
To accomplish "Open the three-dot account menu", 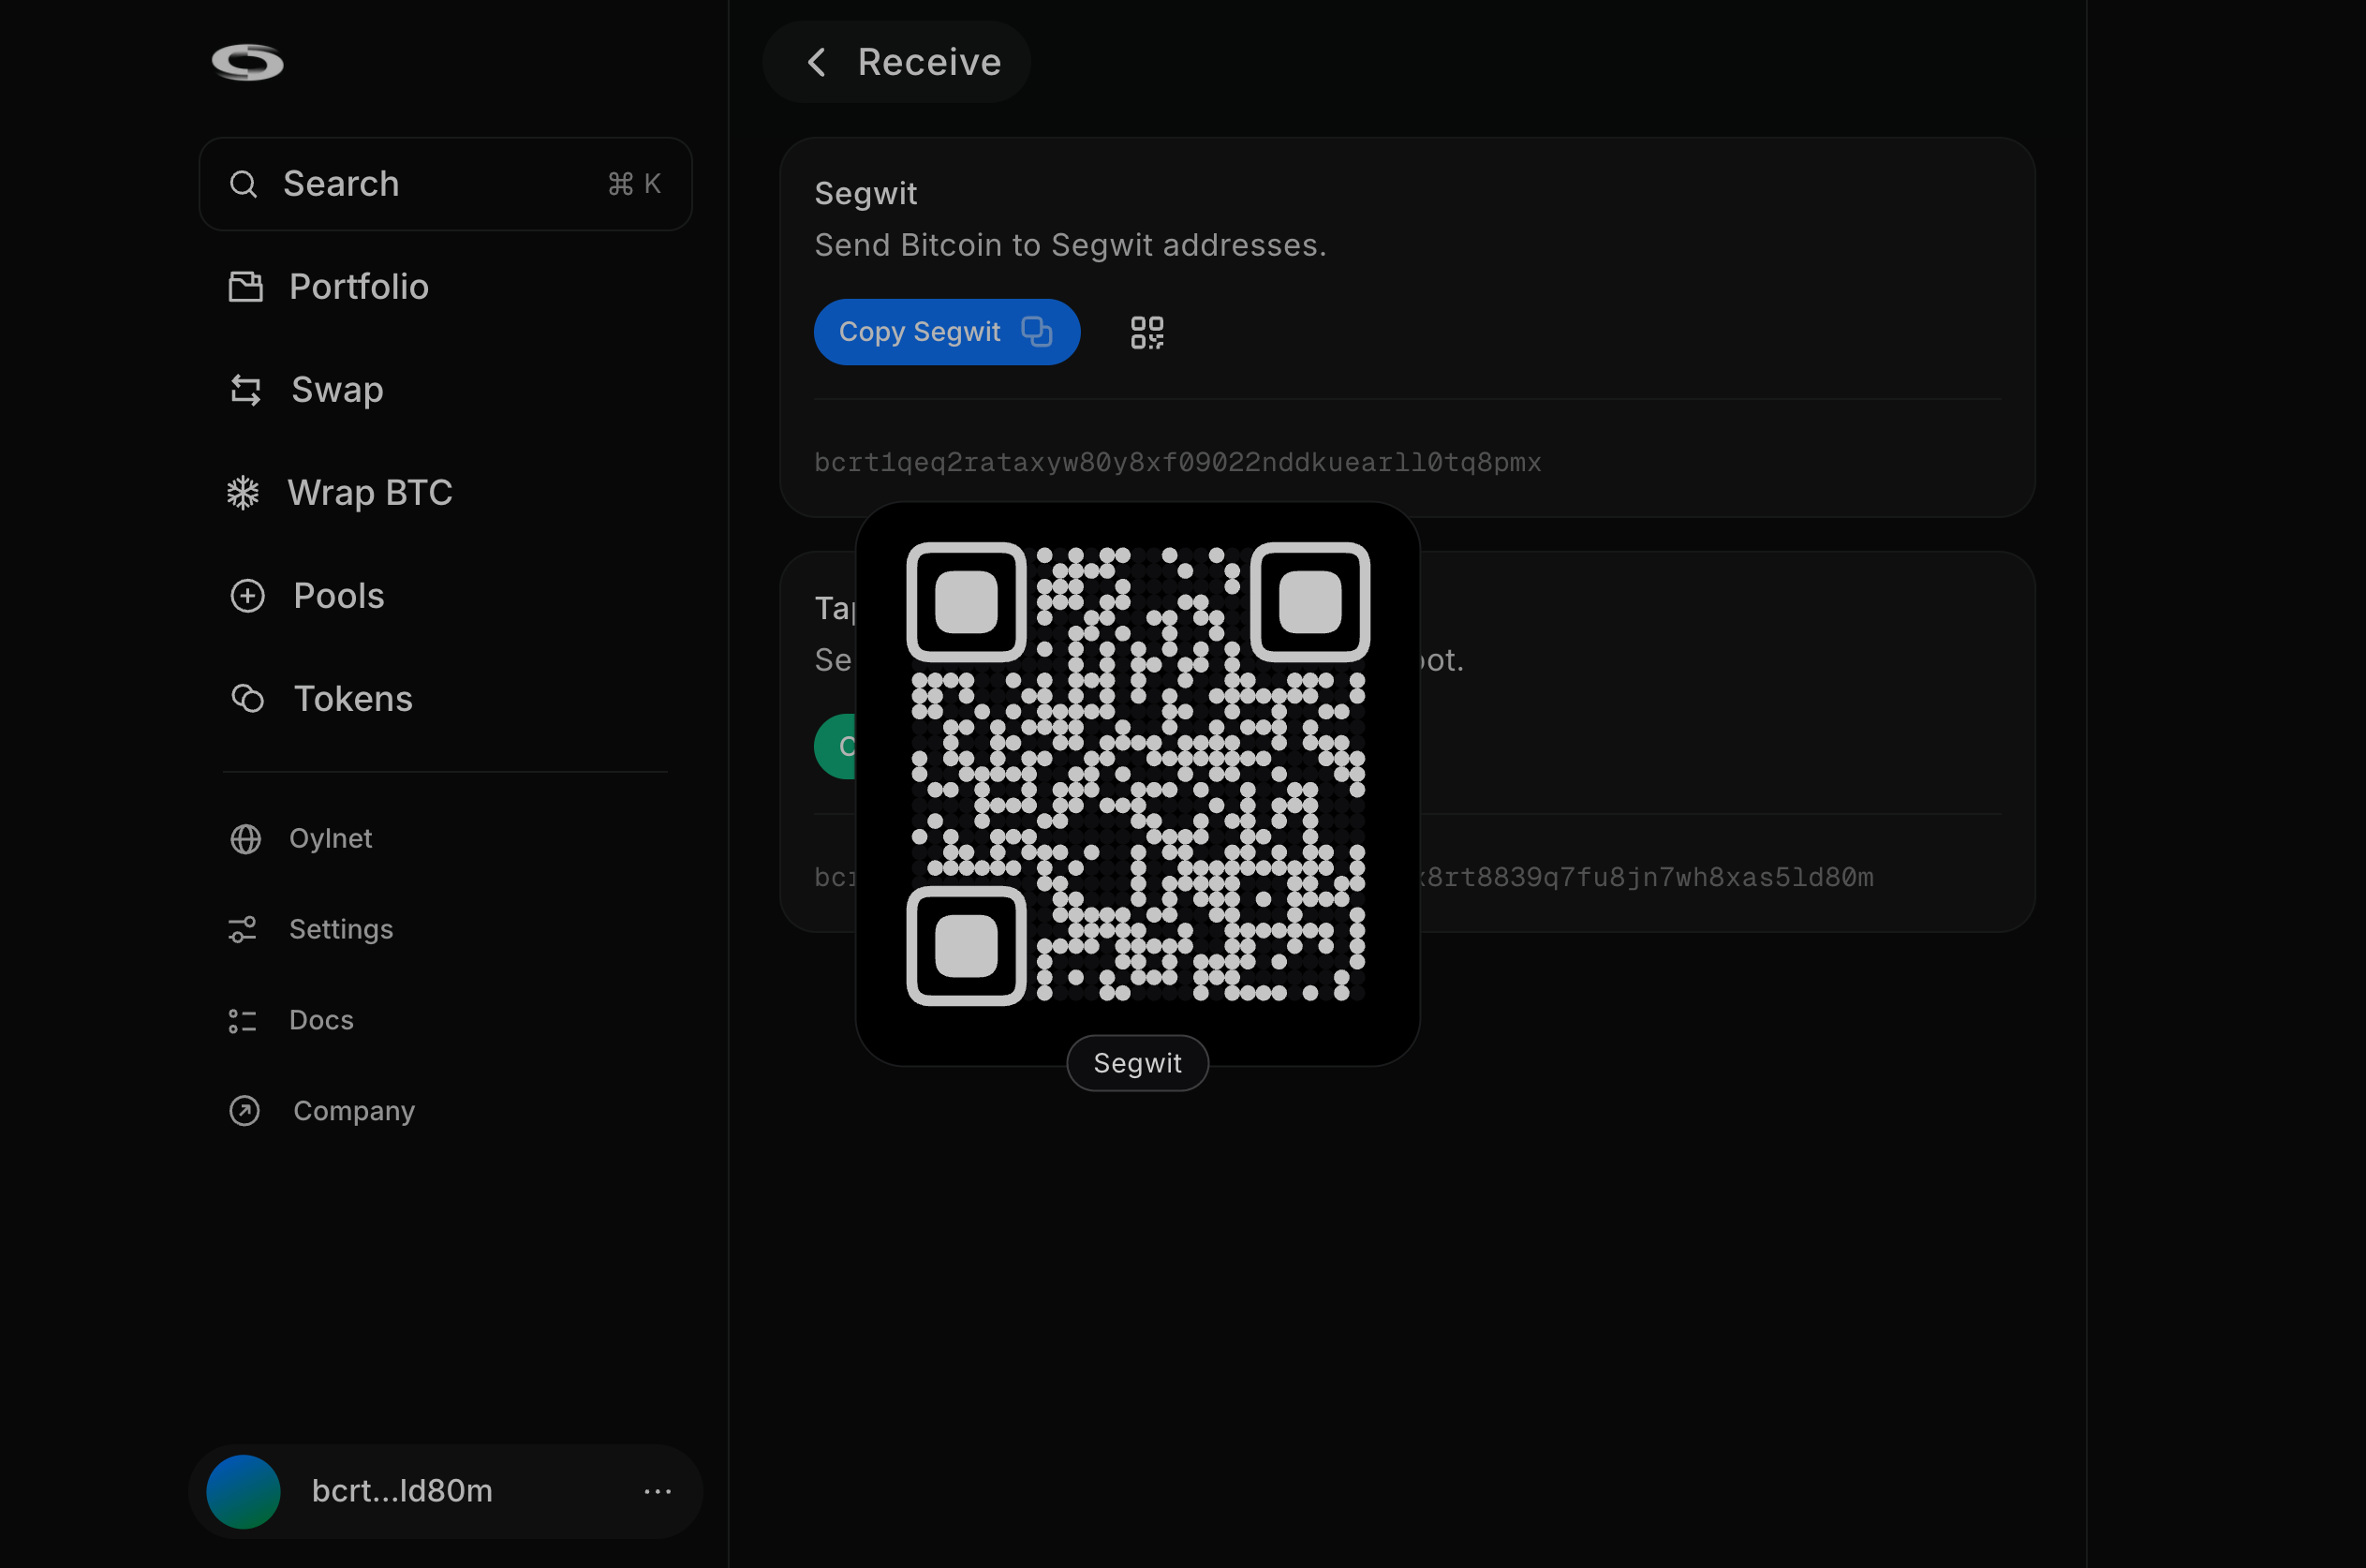I will pos(657,1491).
